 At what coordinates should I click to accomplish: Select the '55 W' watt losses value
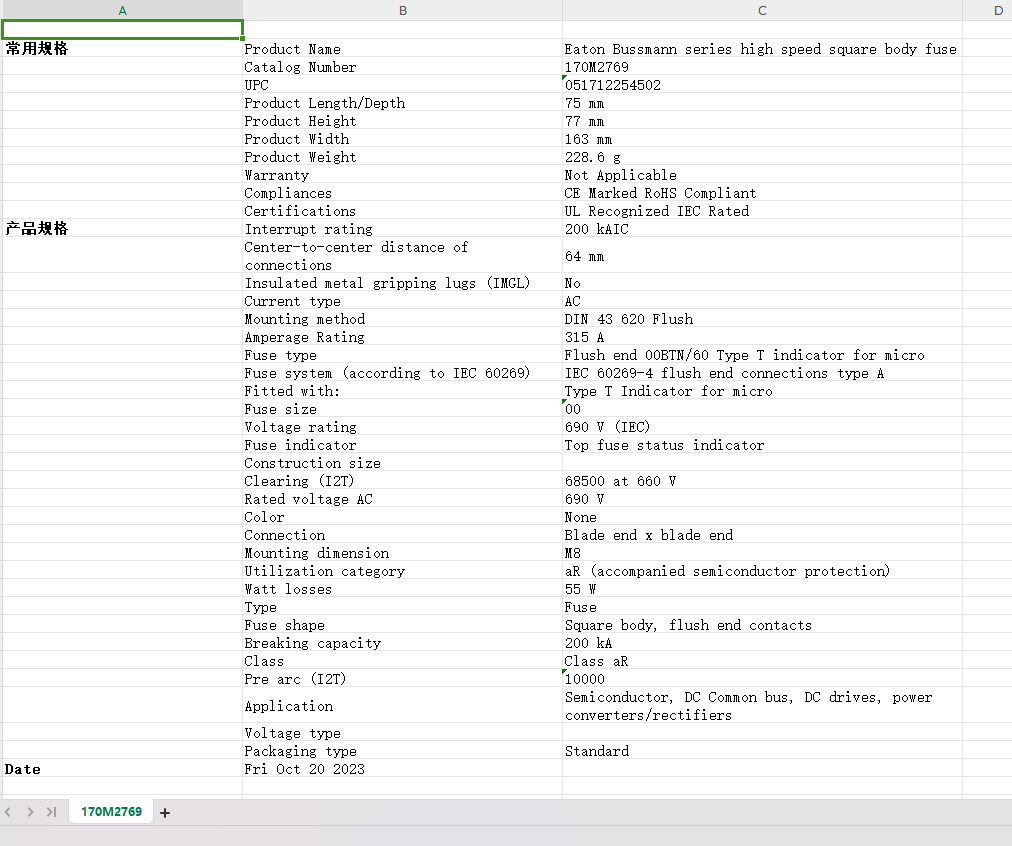762,590
